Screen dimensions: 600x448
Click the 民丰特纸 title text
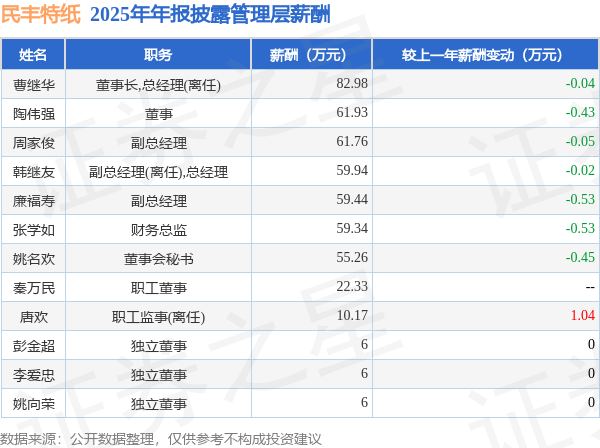tap(41, 15)
